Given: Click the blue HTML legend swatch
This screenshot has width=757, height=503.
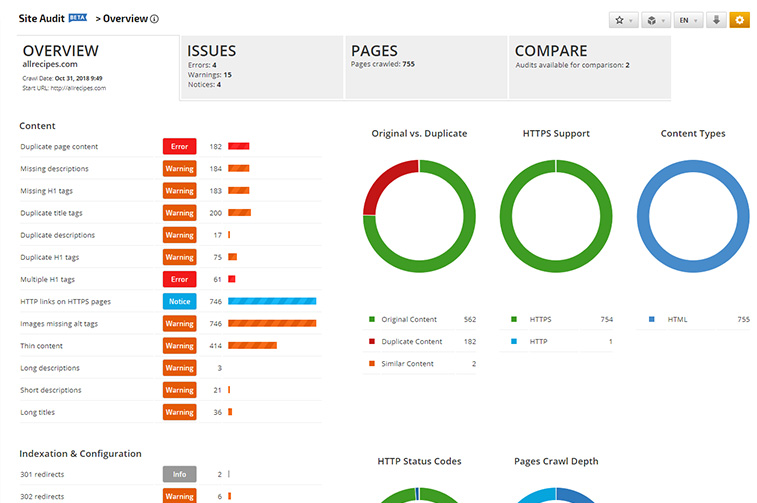Looking at the screenshot, I should 651,320.
